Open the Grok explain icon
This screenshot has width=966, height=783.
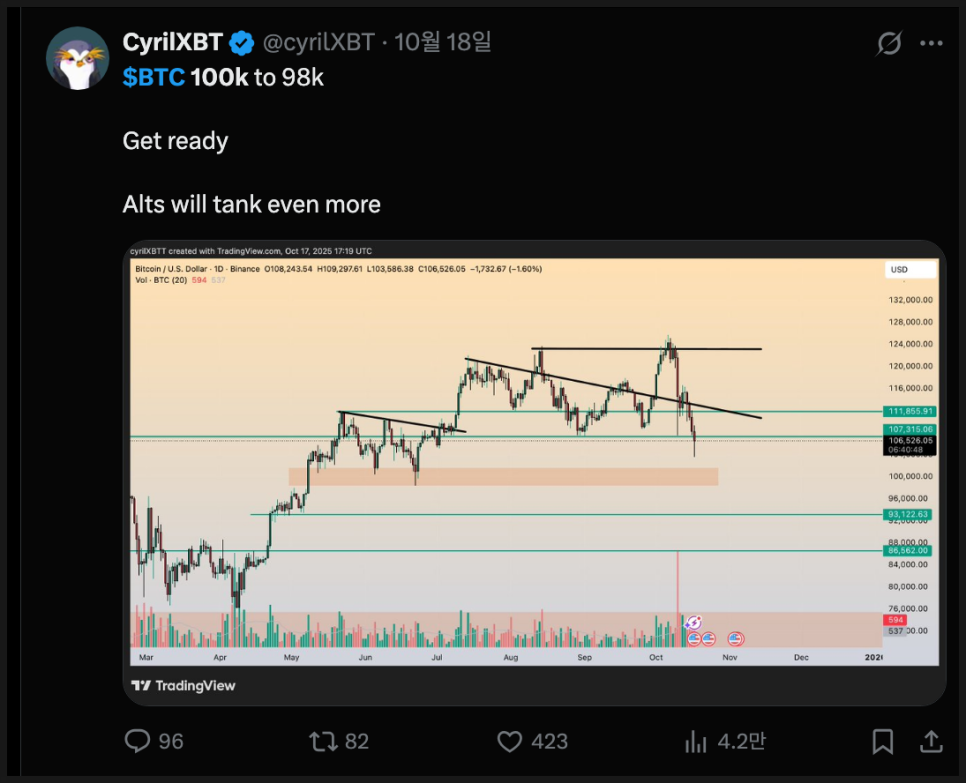tap(889, 44)
